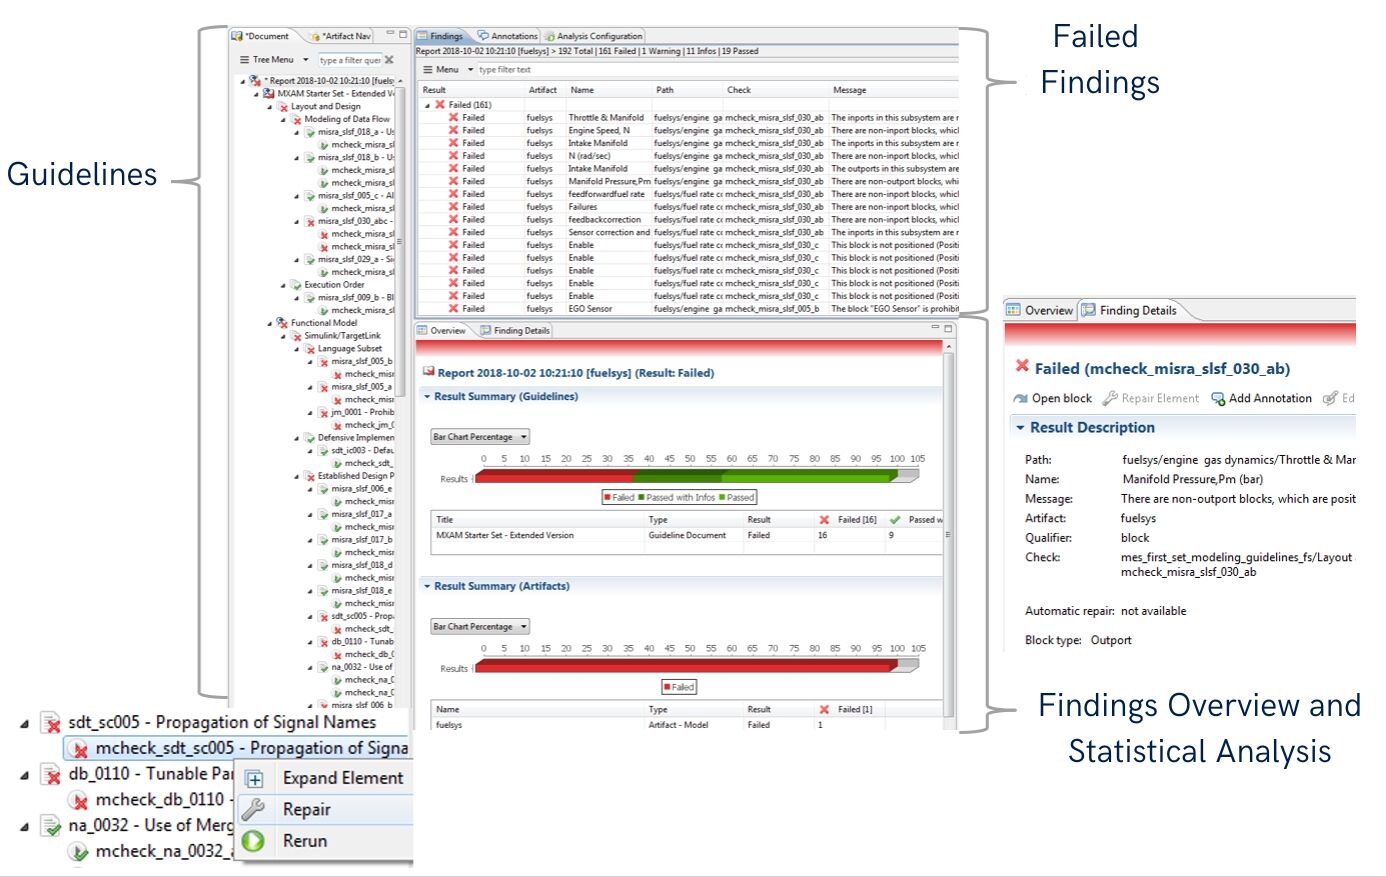Click the Tree Menu hamburger icon

tap(245, 59)
